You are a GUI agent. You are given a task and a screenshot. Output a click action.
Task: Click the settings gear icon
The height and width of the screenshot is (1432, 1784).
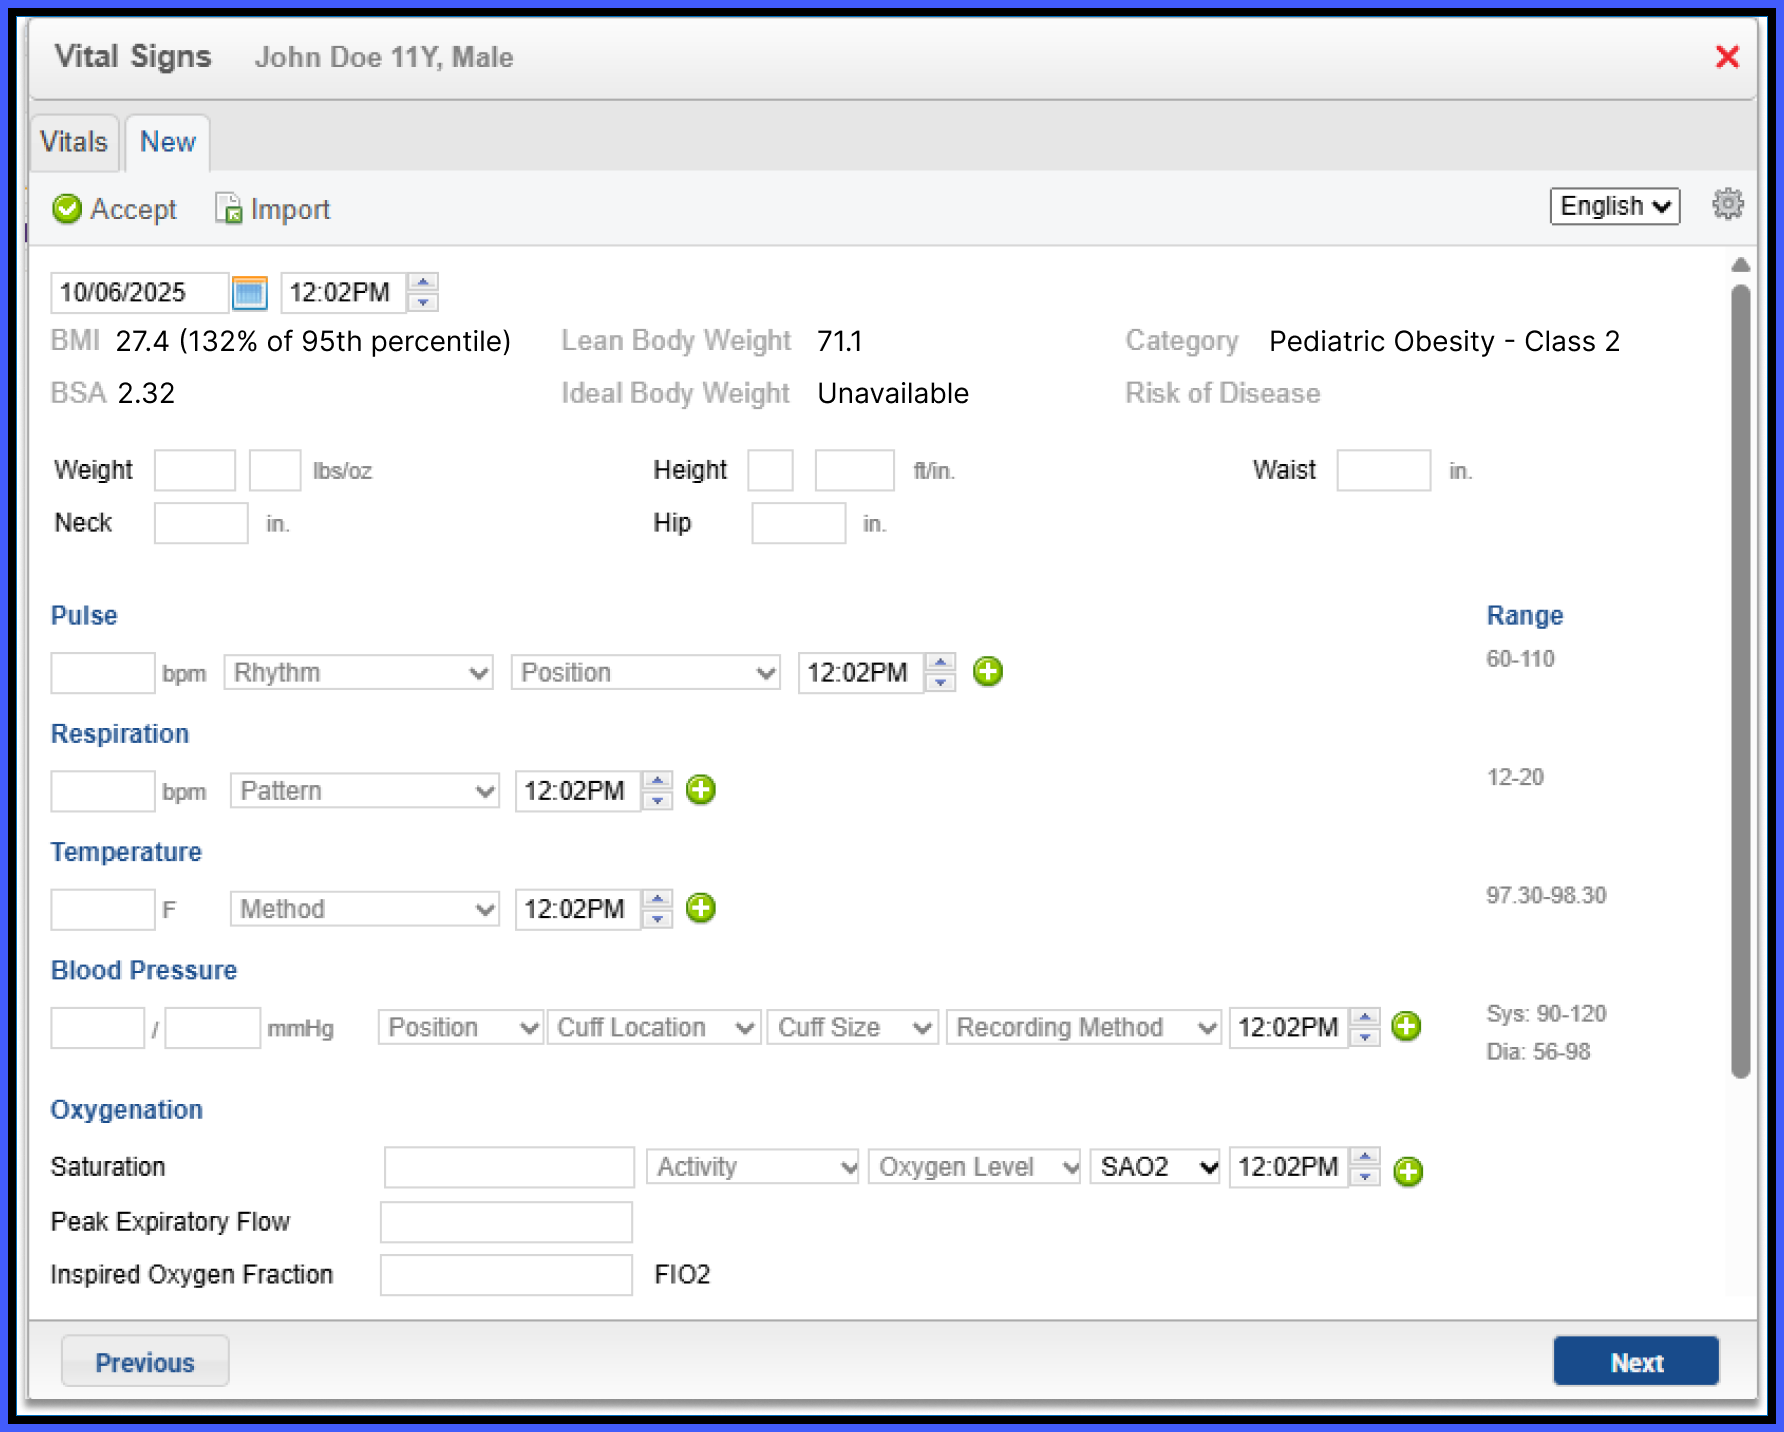tap(1727, 204)
